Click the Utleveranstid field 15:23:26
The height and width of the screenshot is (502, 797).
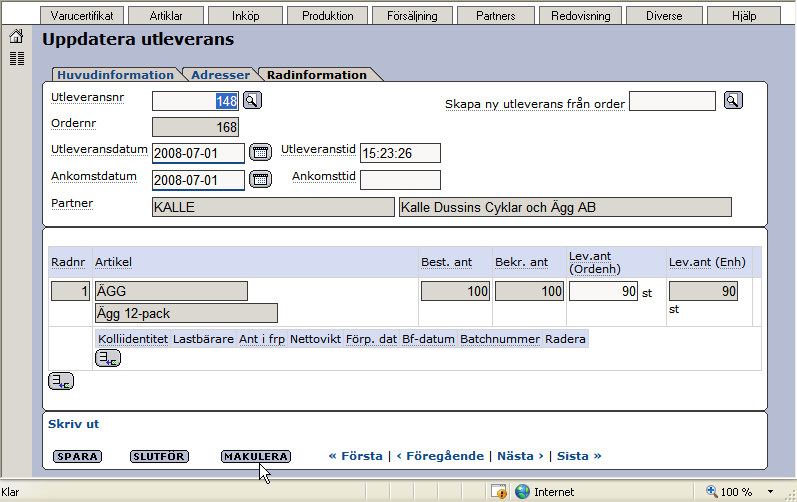tap(400, 153)
